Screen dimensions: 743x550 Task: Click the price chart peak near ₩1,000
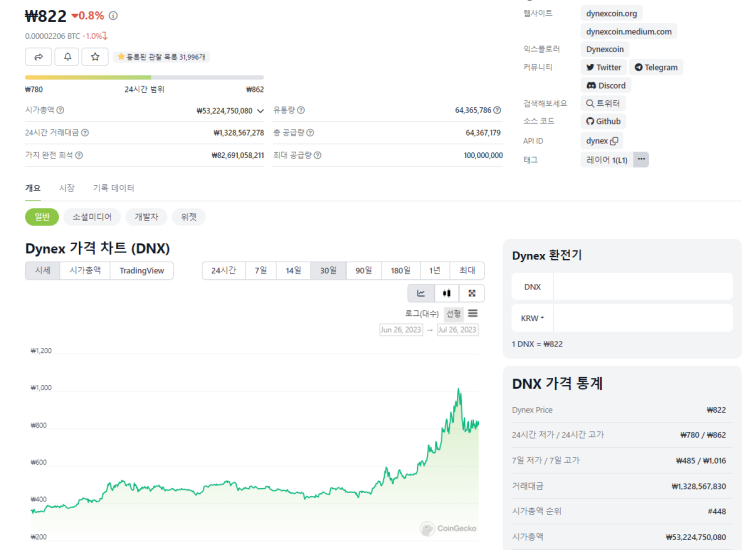[x=458, y=390]
